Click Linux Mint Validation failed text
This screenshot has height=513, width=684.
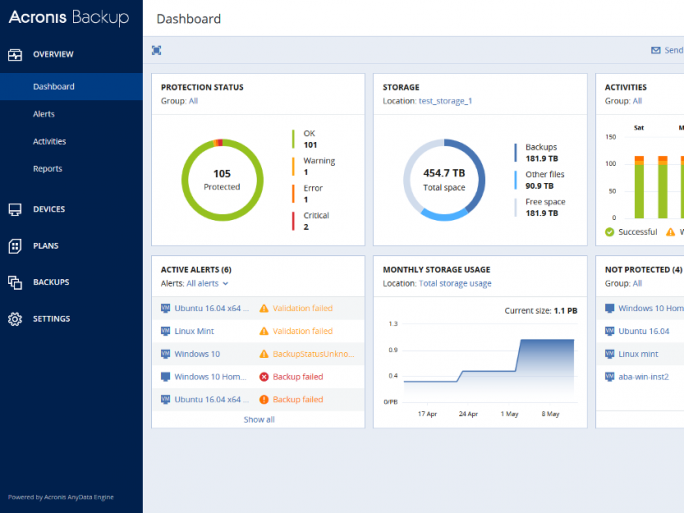tap(303, 331)
